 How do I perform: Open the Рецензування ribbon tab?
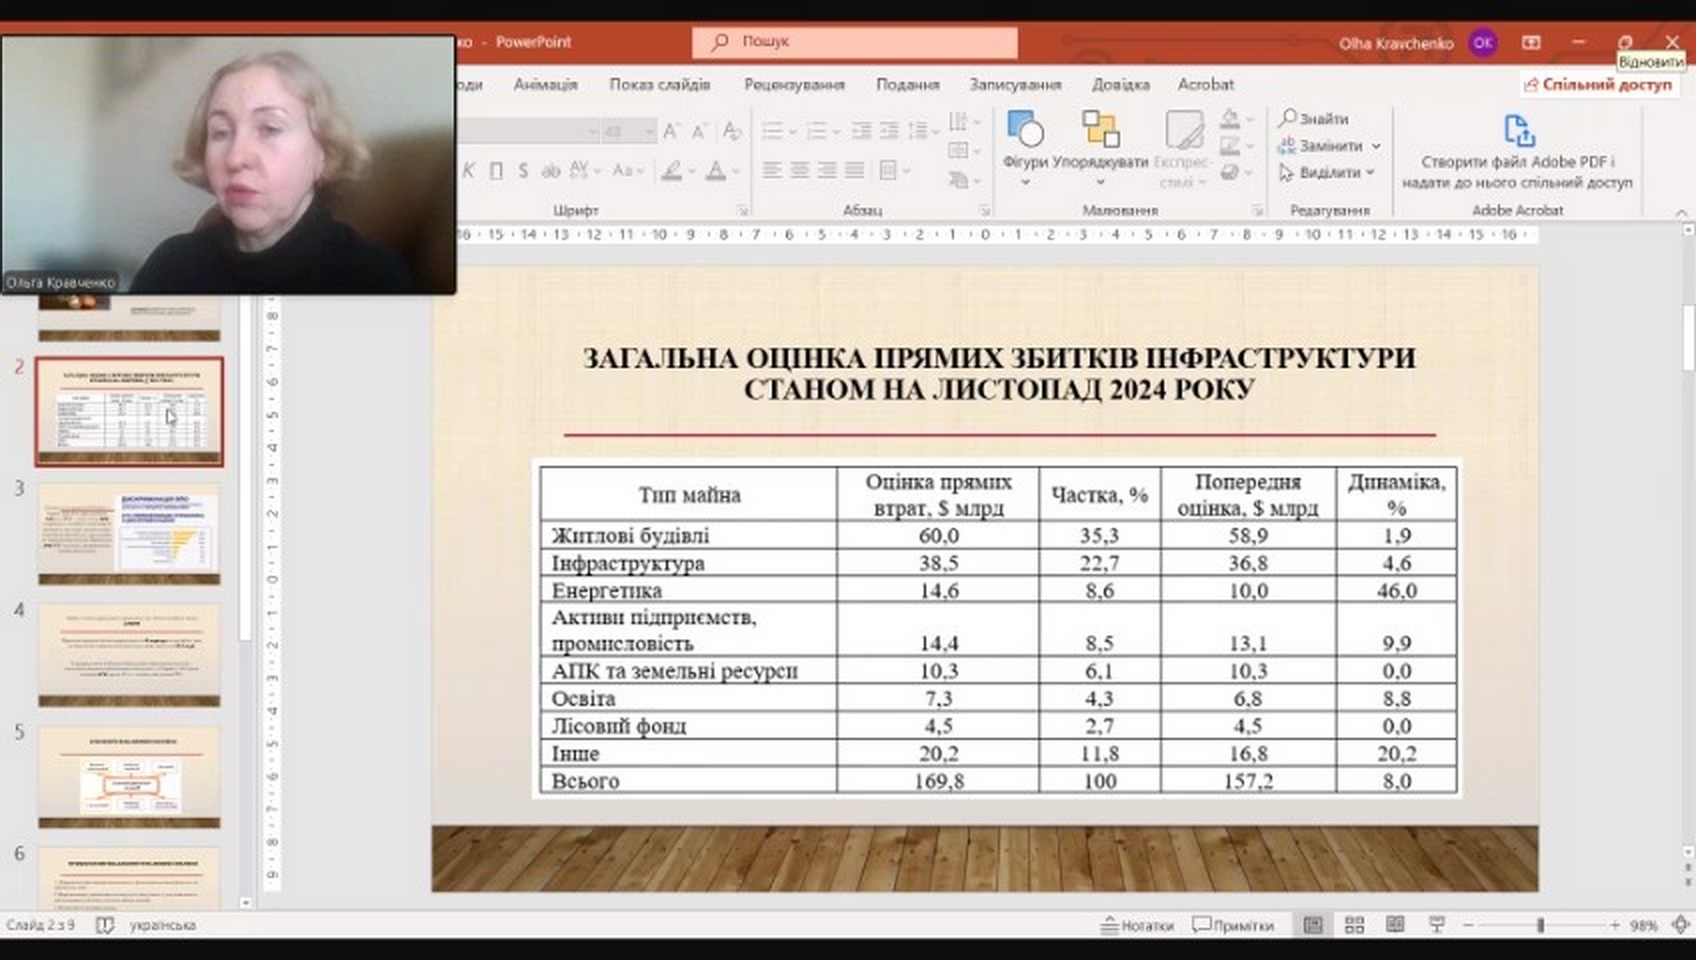coord(793,85)
